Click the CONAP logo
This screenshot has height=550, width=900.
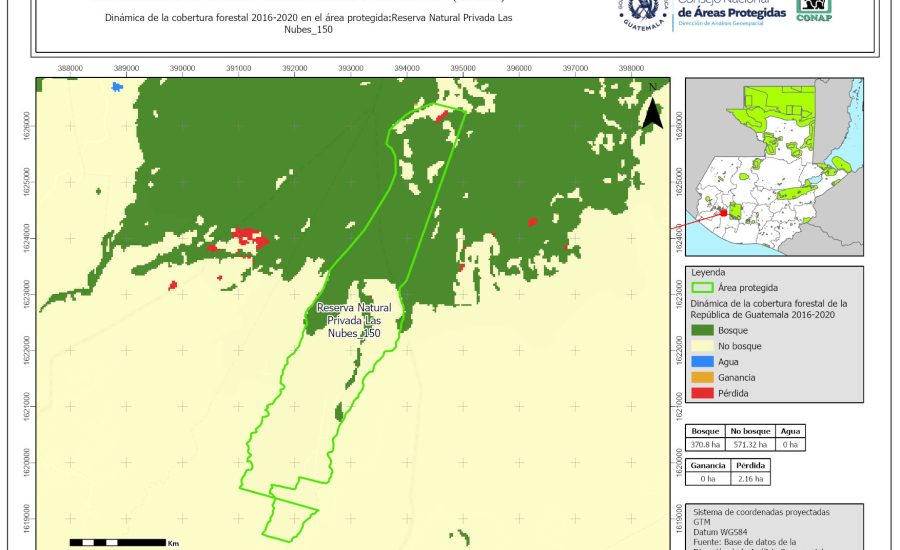(813, 10)
